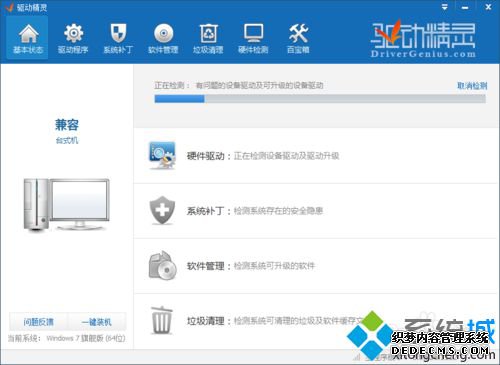Open 垃圾清理 recycle tab
Viewport: 500px width, 365px height.
(x=208, y=38)
